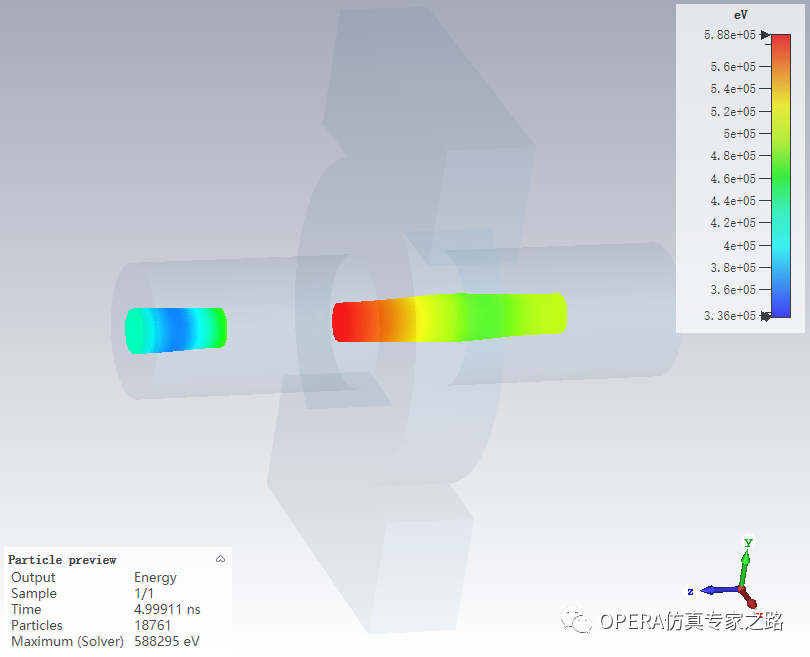
Task: Click the Particles count '18761'
Action: [152, 625]
